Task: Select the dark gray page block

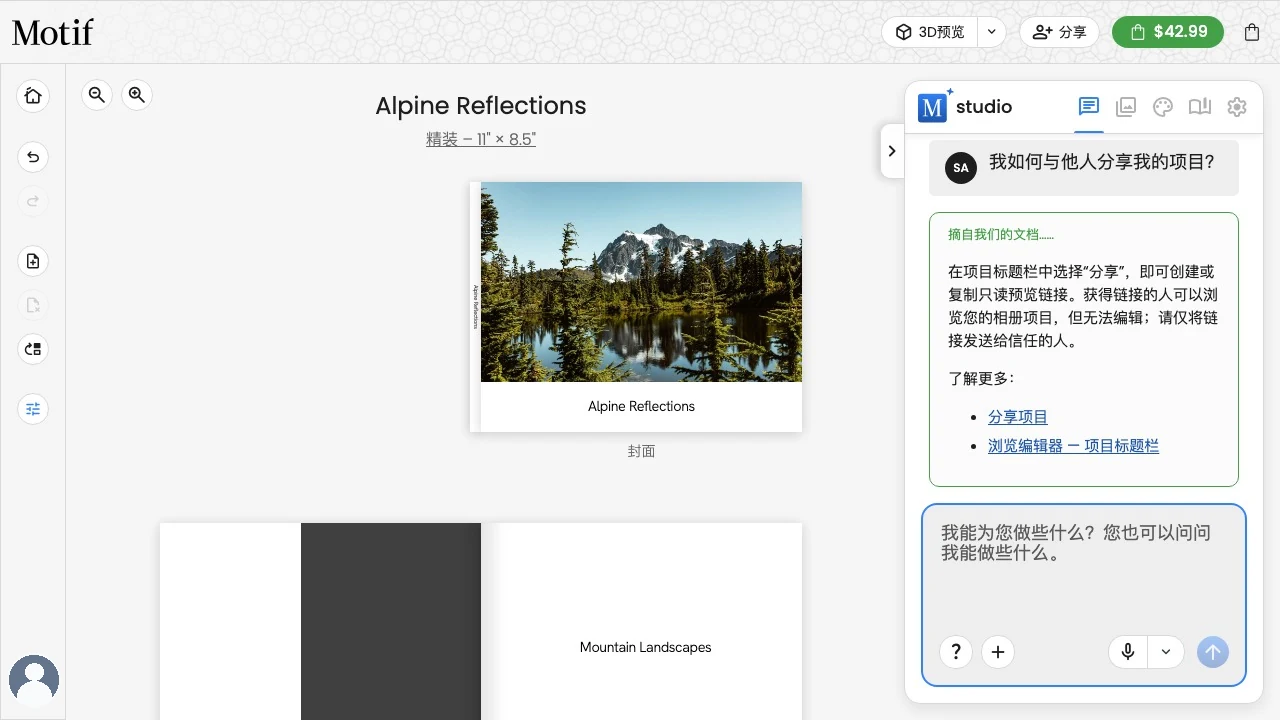Action: tap(391, 621)
